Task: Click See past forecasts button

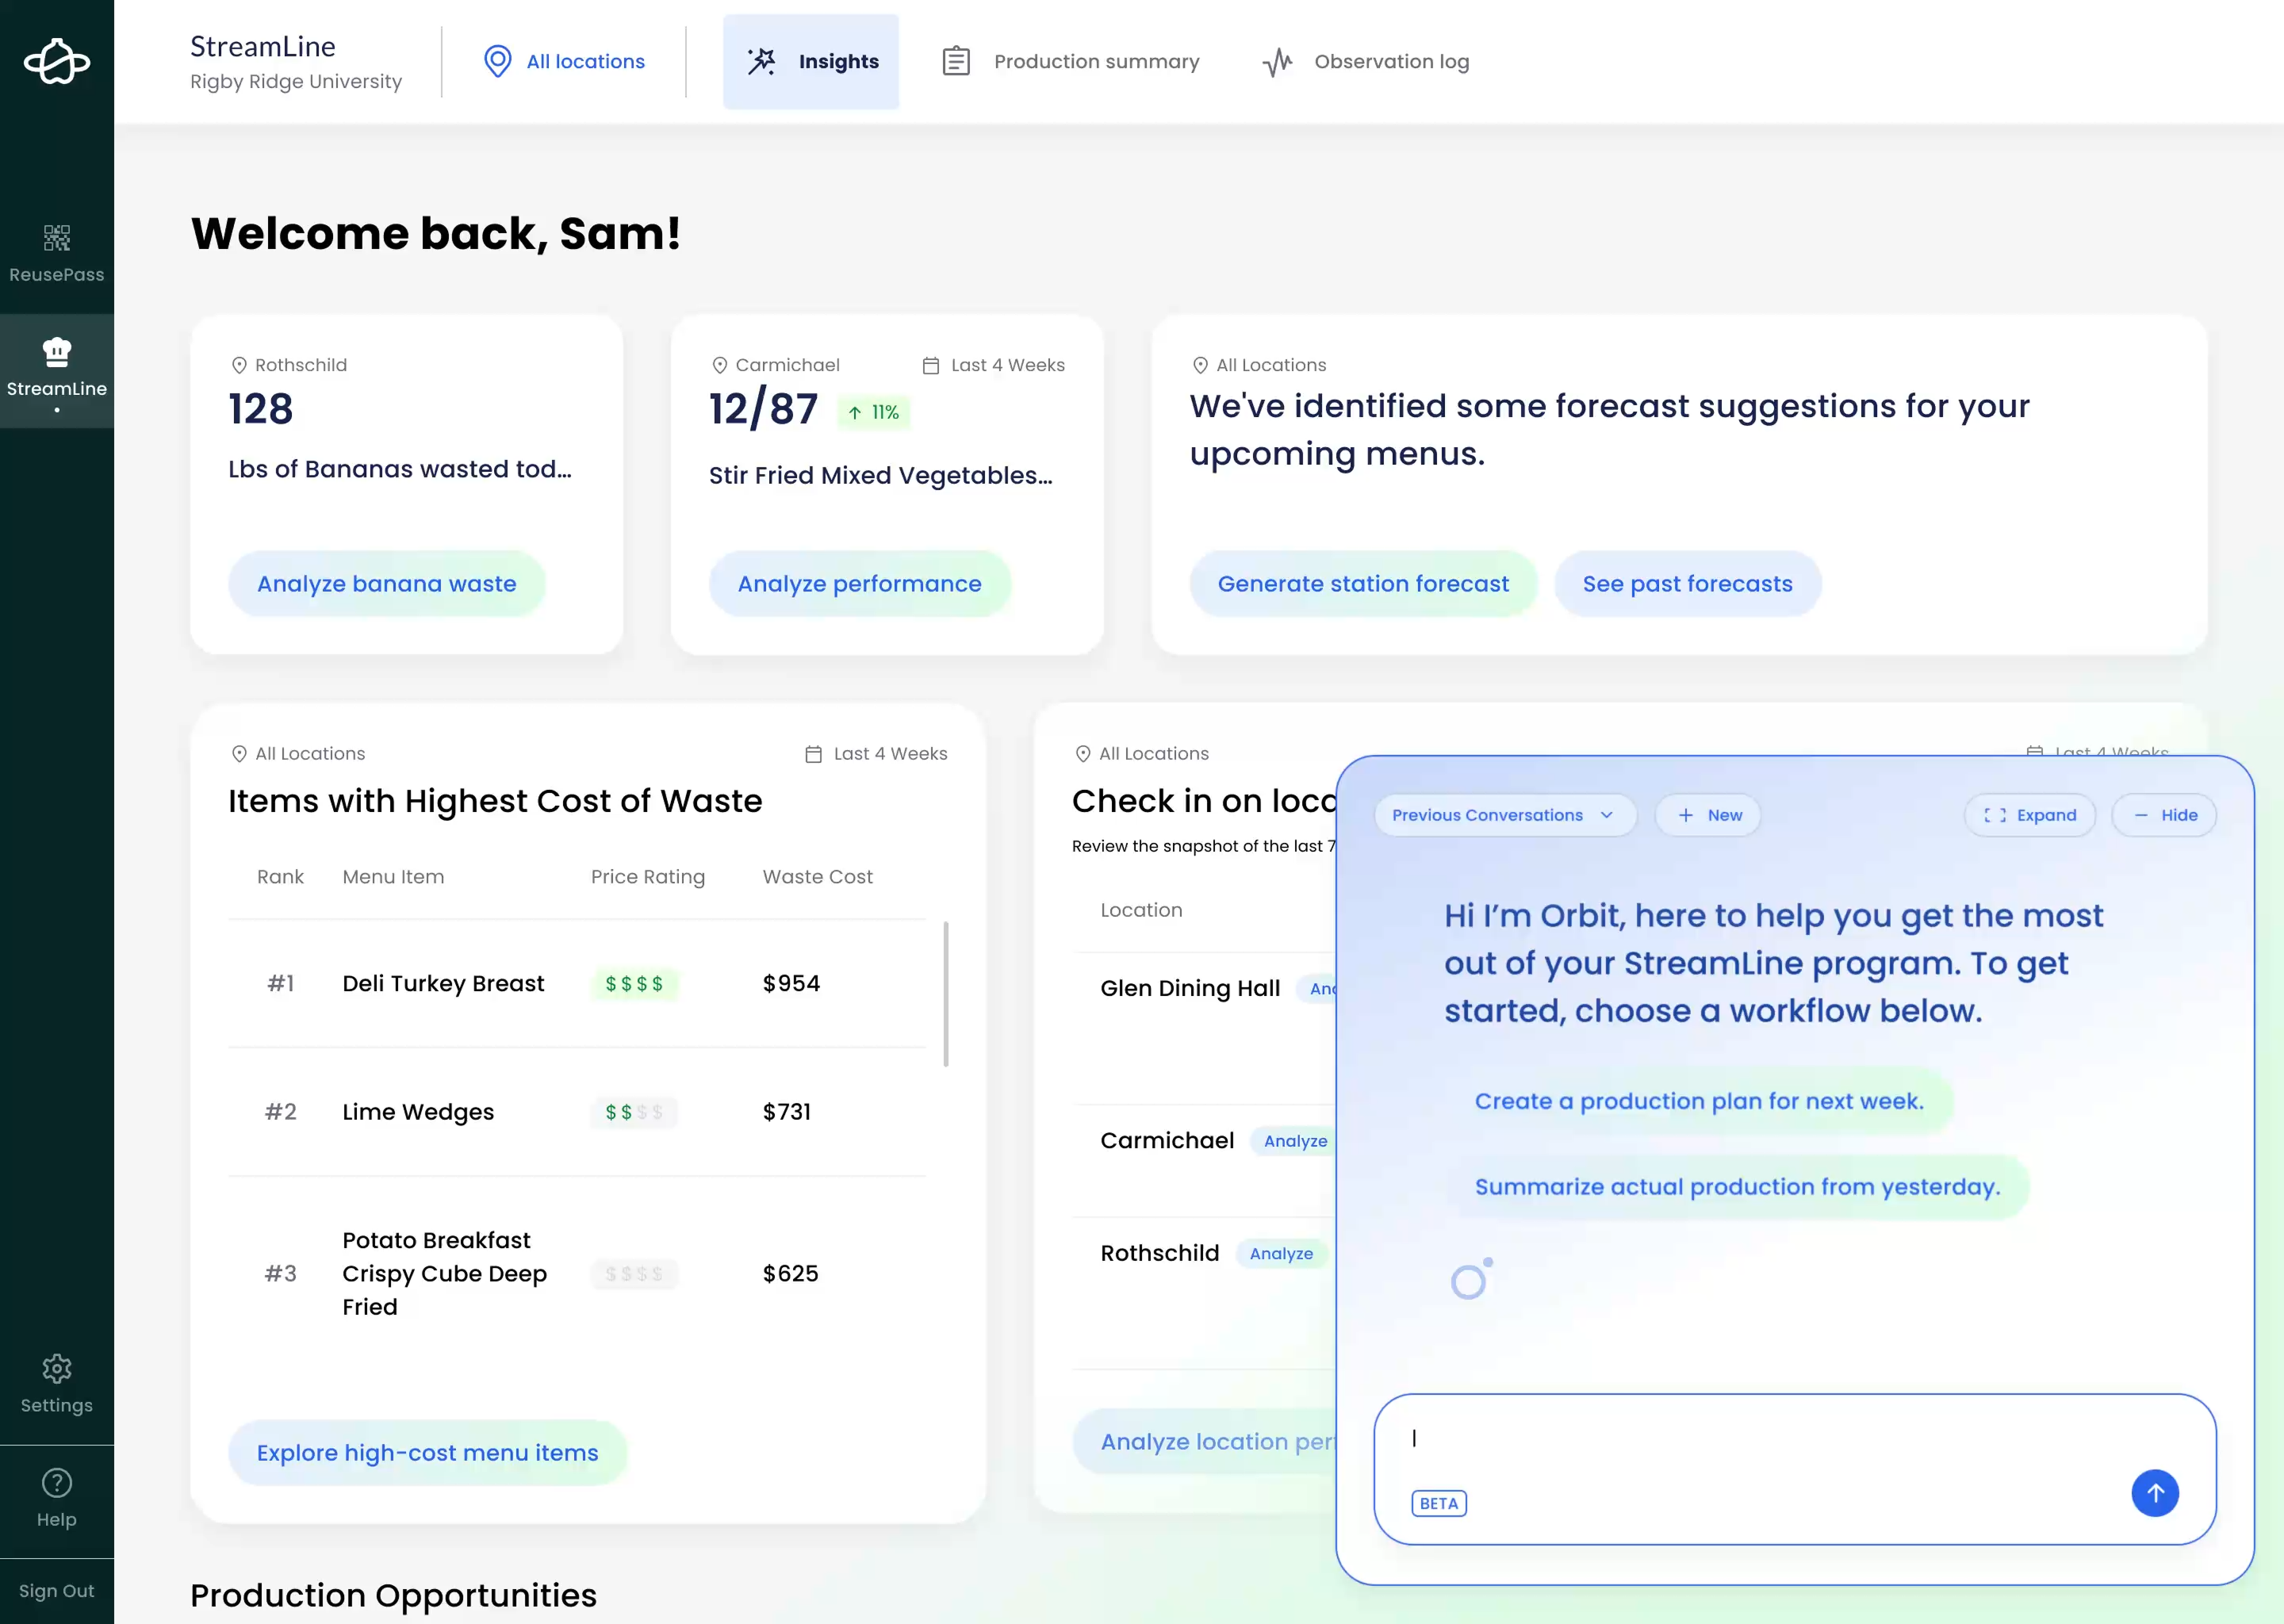Action: pos(1687,583)
